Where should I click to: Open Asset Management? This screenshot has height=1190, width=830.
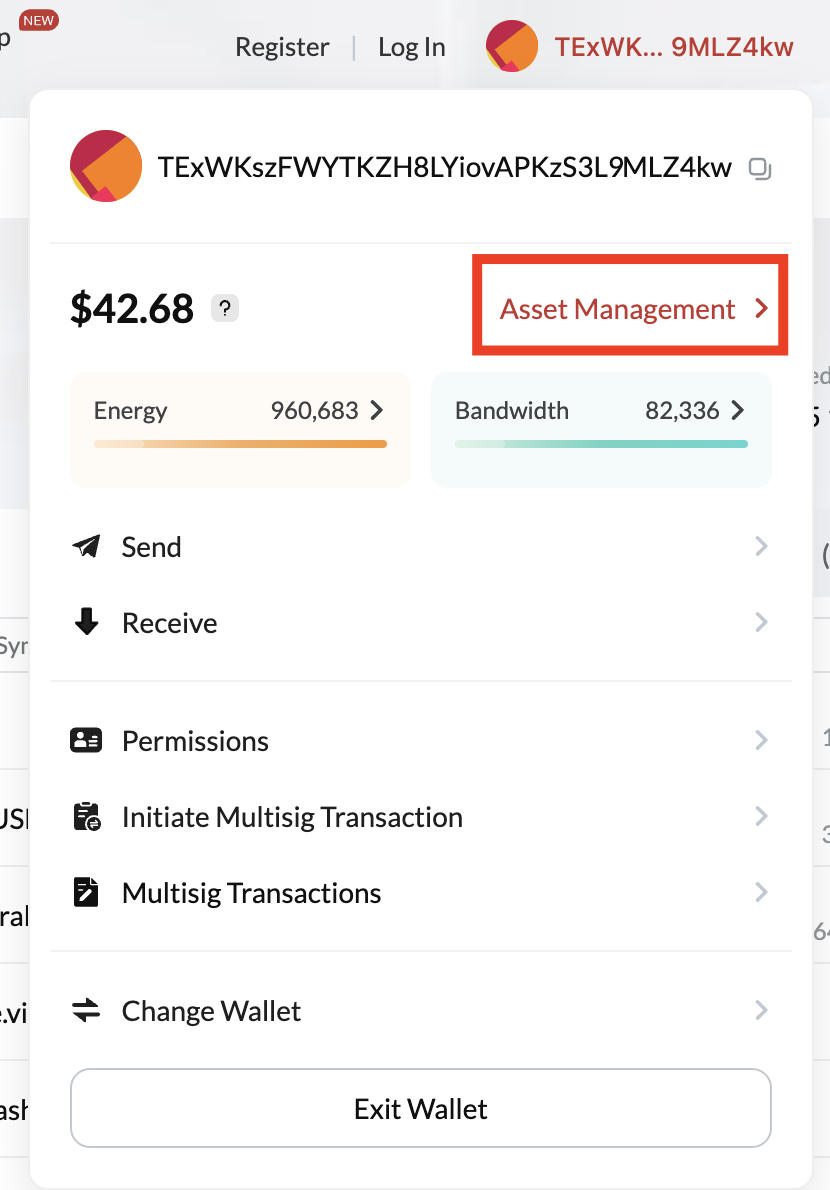(x=630, y=308)
